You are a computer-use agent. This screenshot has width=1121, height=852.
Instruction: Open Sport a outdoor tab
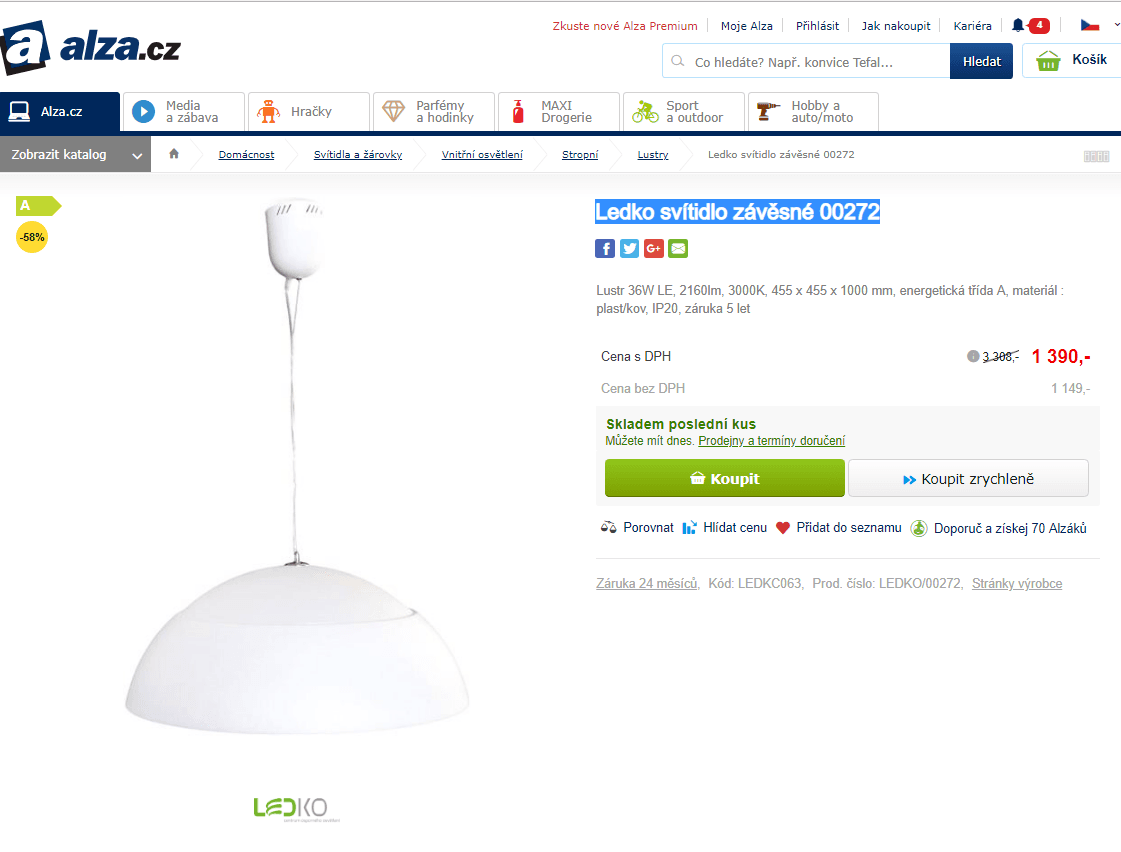click(x=683, y=112)
